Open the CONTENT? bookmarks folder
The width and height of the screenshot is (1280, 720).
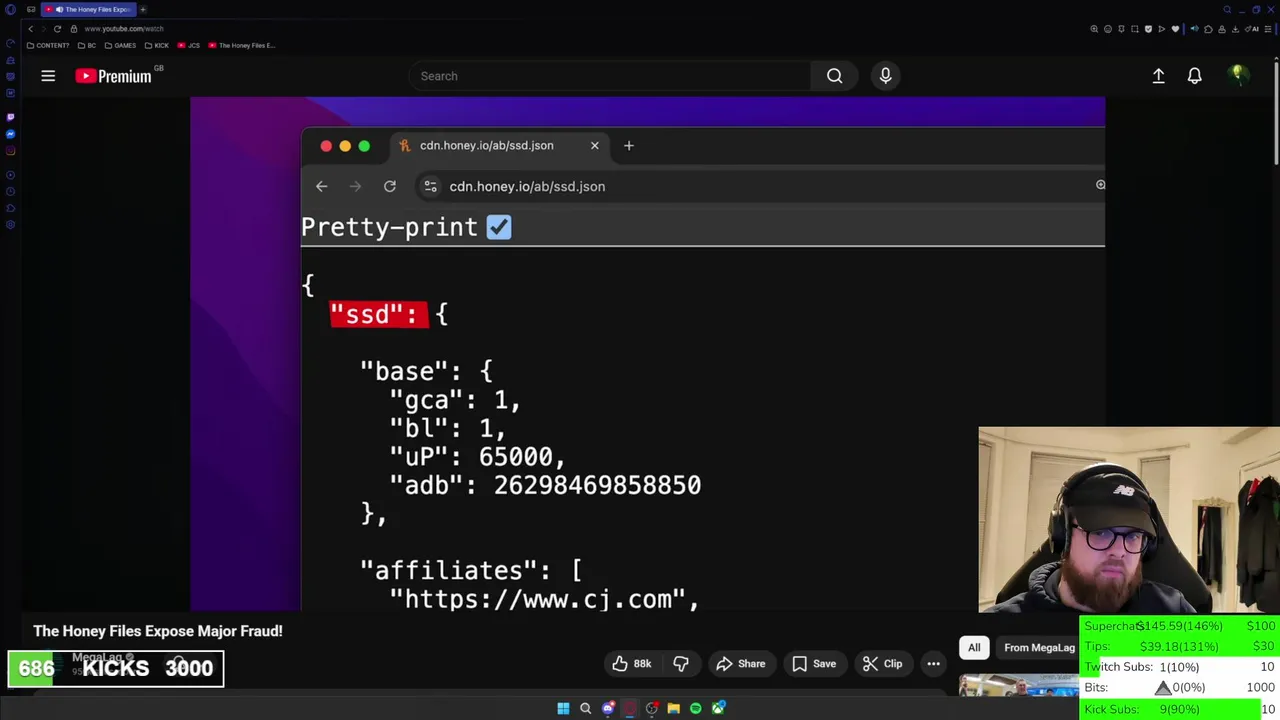(48, 45)
